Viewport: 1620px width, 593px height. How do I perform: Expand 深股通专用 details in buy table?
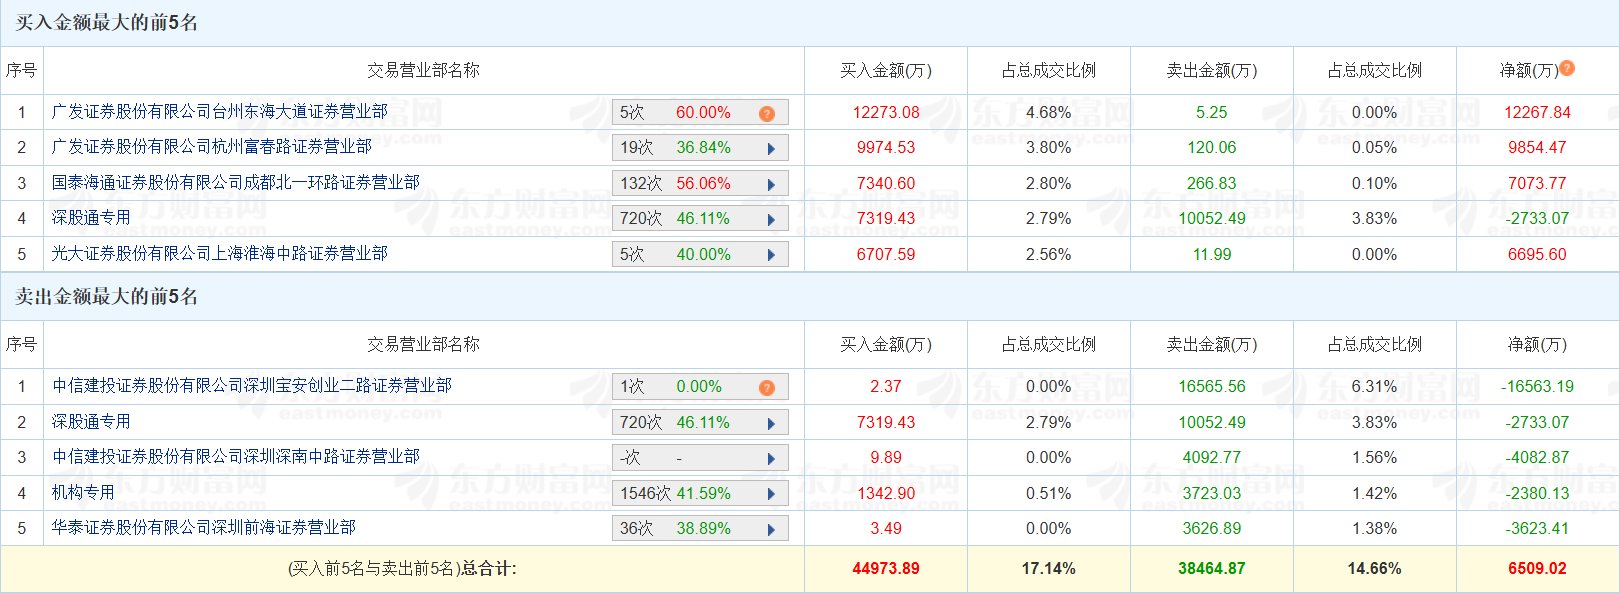[x=771, y=219]
